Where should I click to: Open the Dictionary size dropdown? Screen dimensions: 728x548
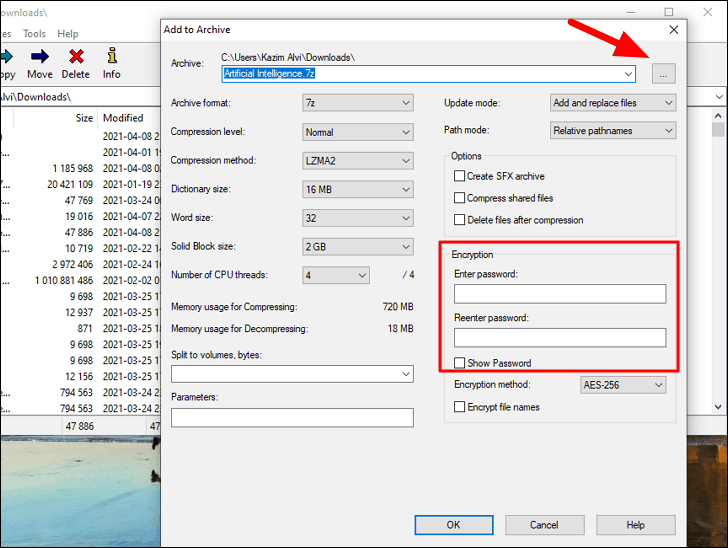pos(358,189)
